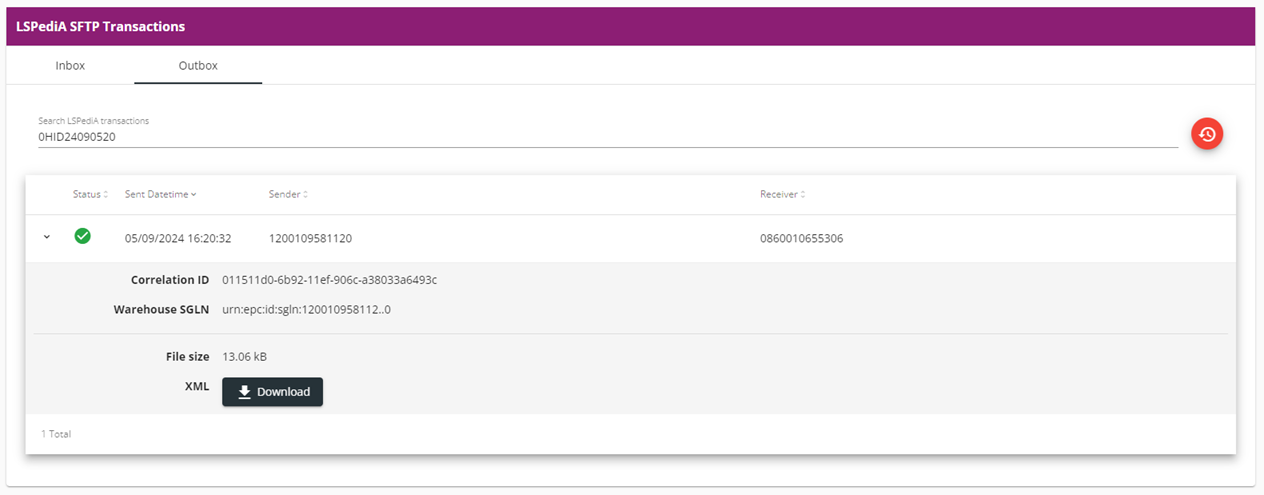The height and width of the screenshot is (495, 1264).
Task: Click the XML label
Action: [x=198, y=389]
